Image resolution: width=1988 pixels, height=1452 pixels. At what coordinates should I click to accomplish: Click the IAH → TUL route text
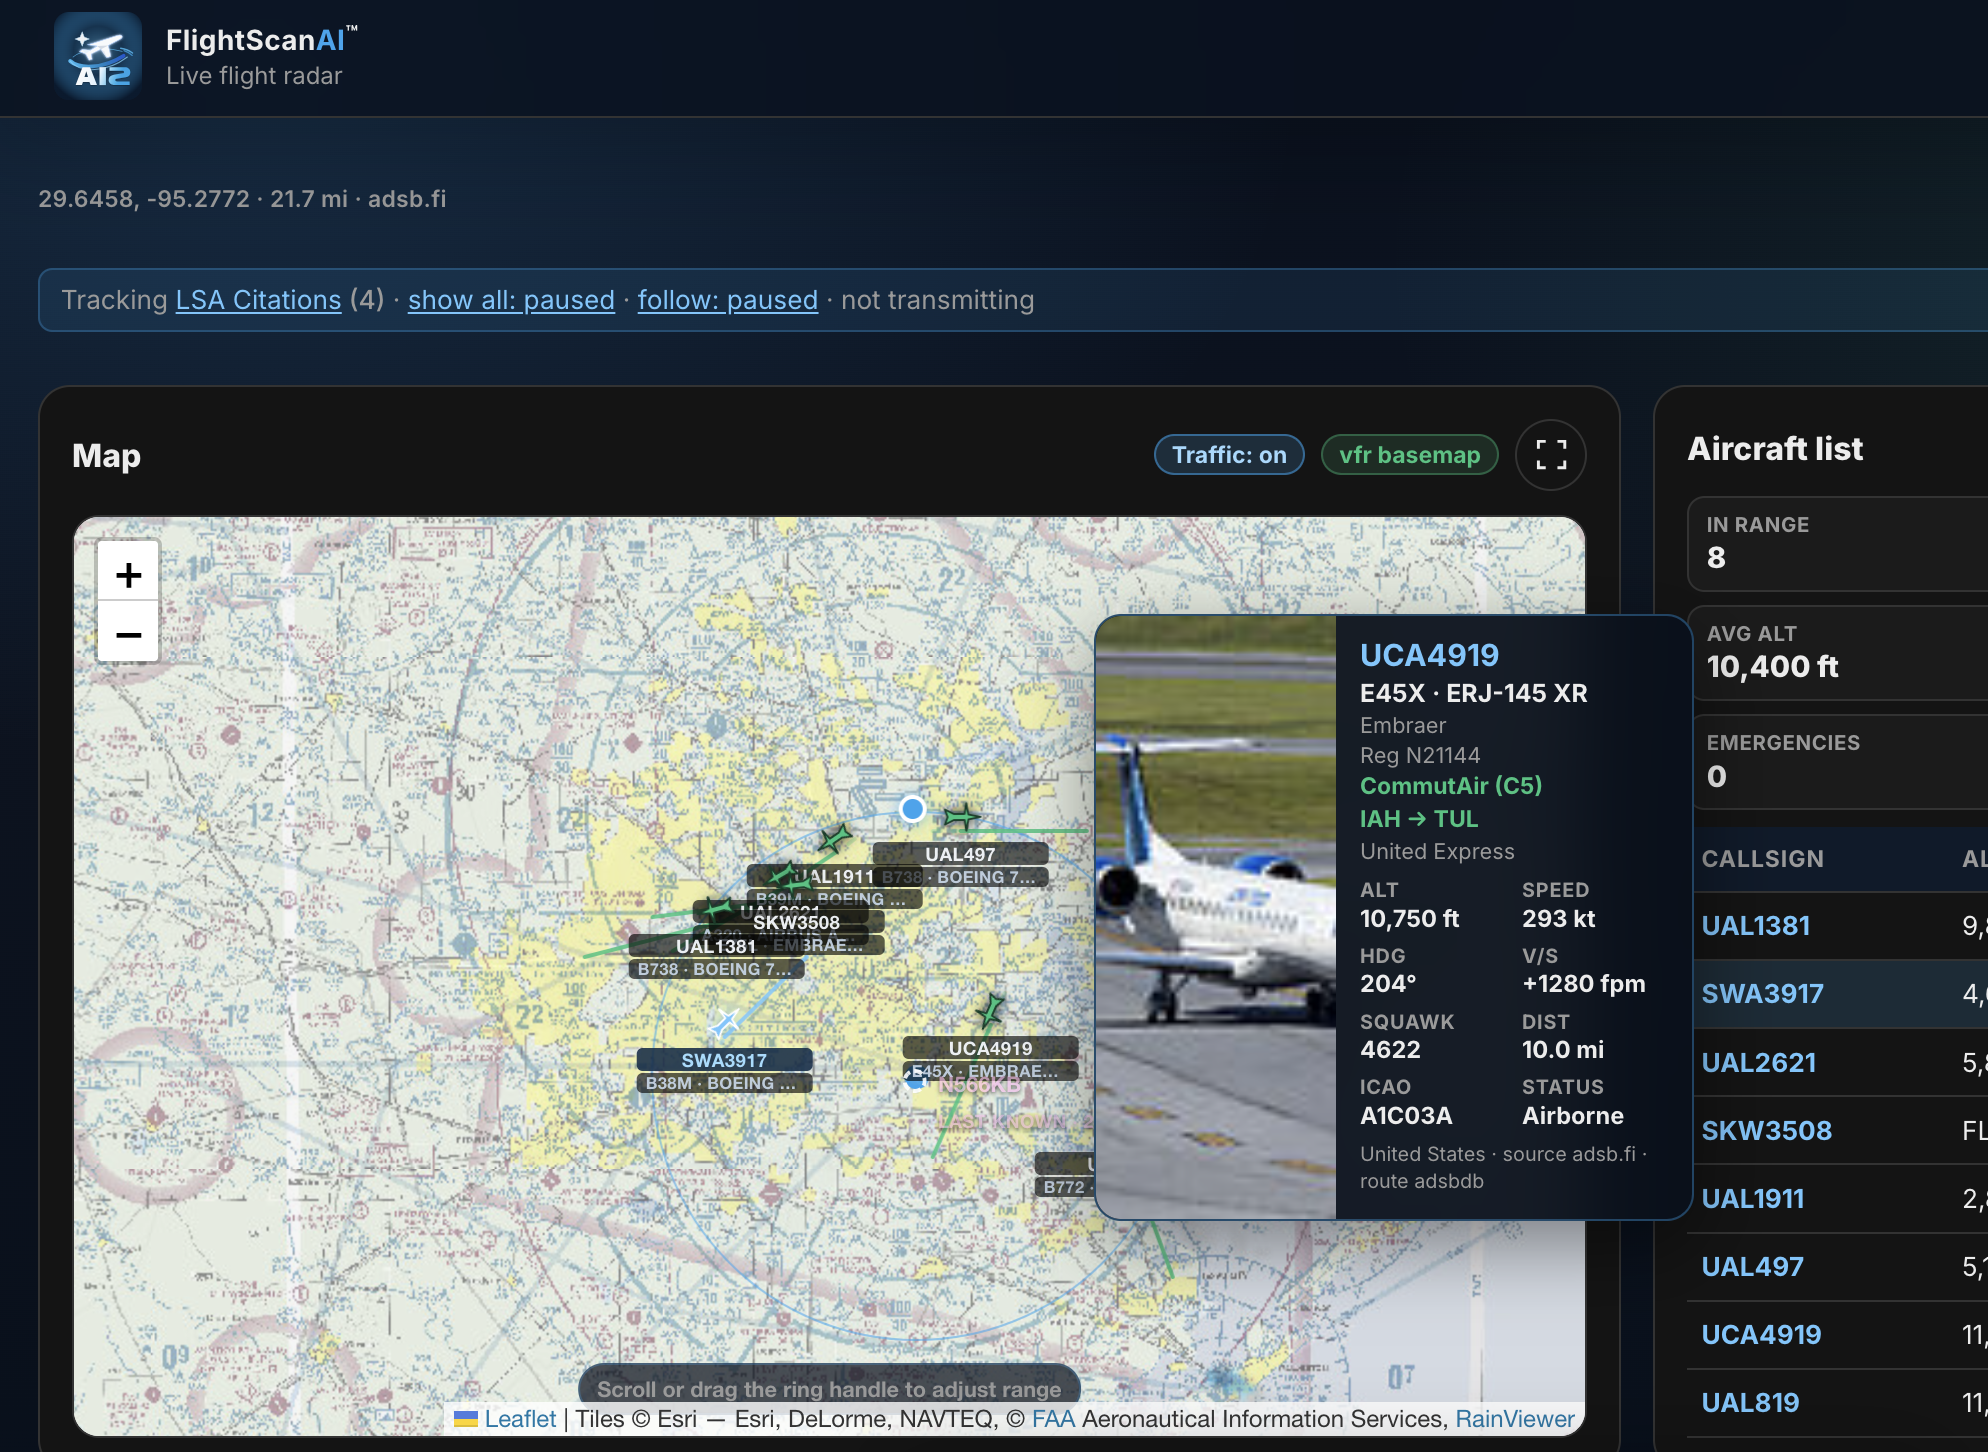pyautogui.click(x=1418, y=819)
